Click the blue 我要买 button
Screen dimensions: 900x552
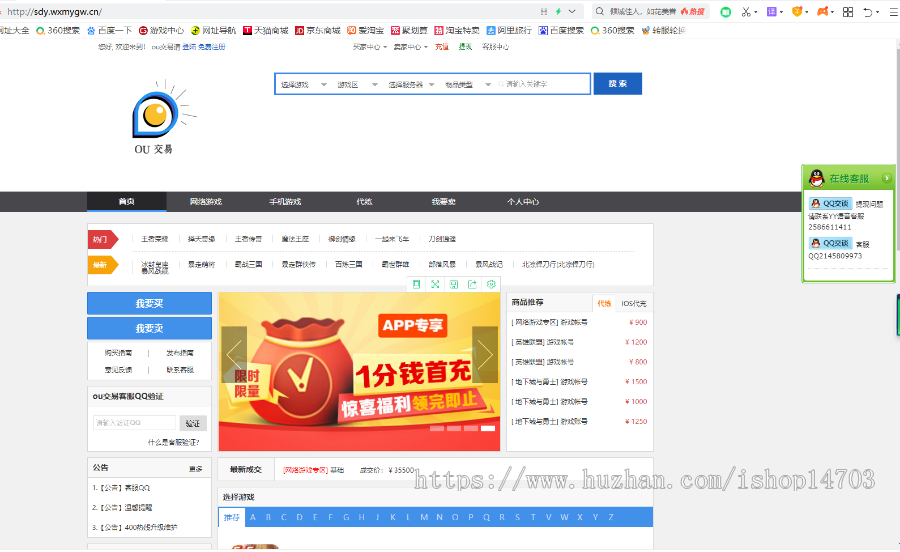point(149,304)
